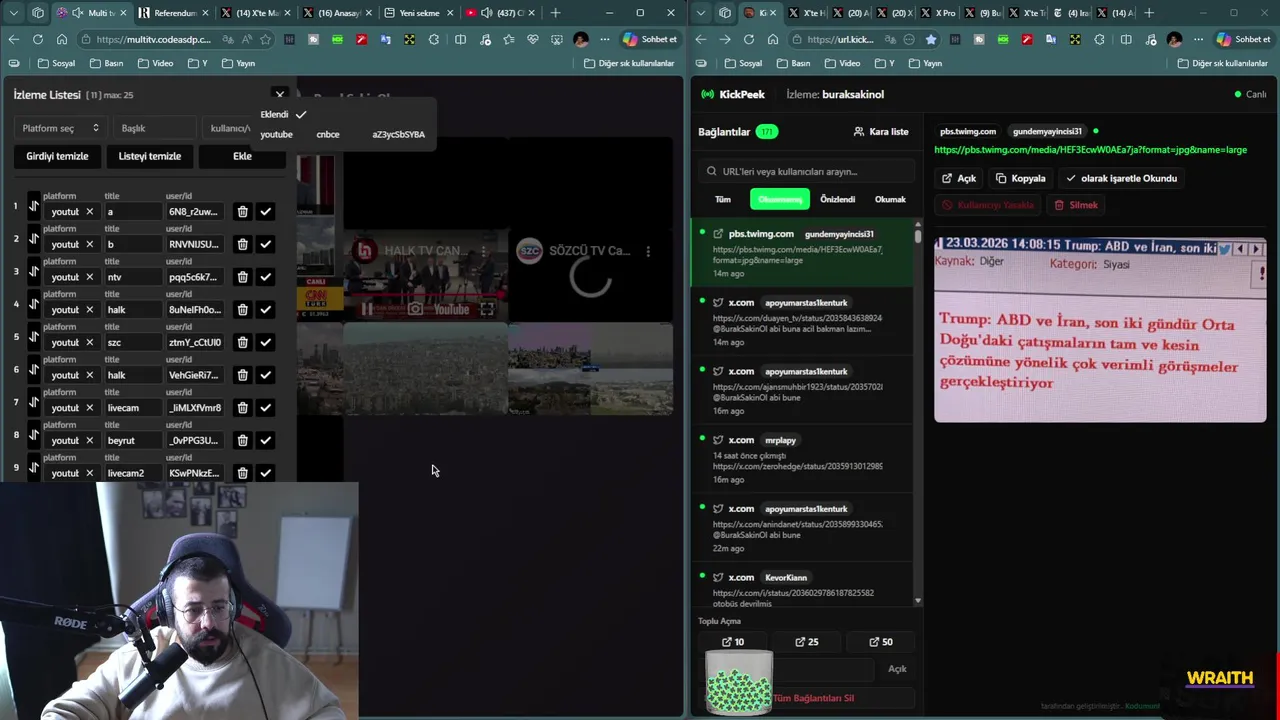Click the reorder arrows icon on row "b"
1280x720 pixels.
pyautogui.click(x=33, y=240)
